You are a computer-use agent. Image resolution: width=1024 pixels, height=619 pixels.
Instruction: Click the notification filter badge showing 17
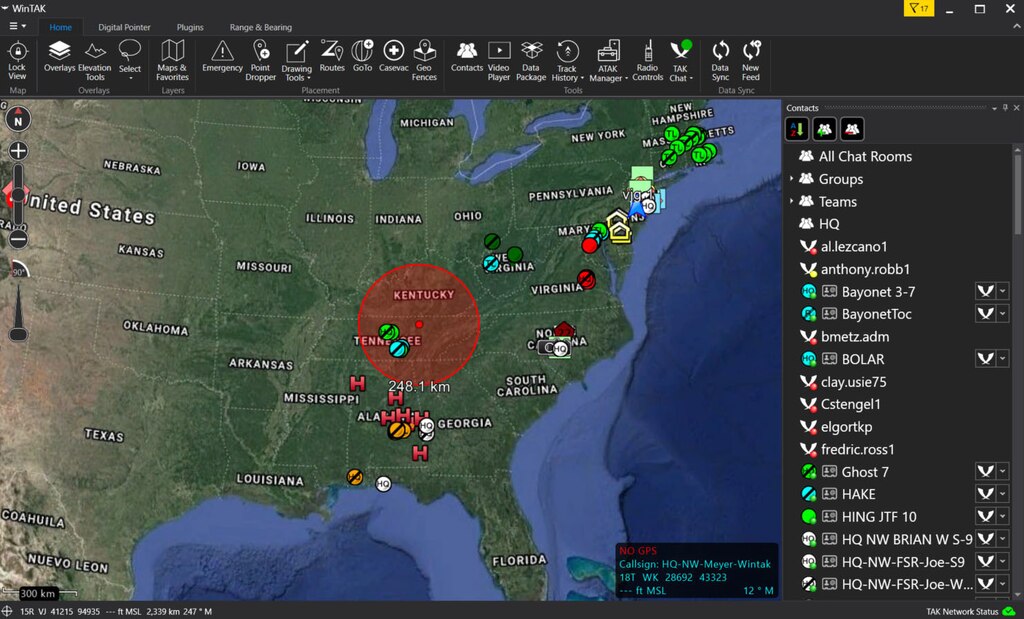tap(919, 8)
